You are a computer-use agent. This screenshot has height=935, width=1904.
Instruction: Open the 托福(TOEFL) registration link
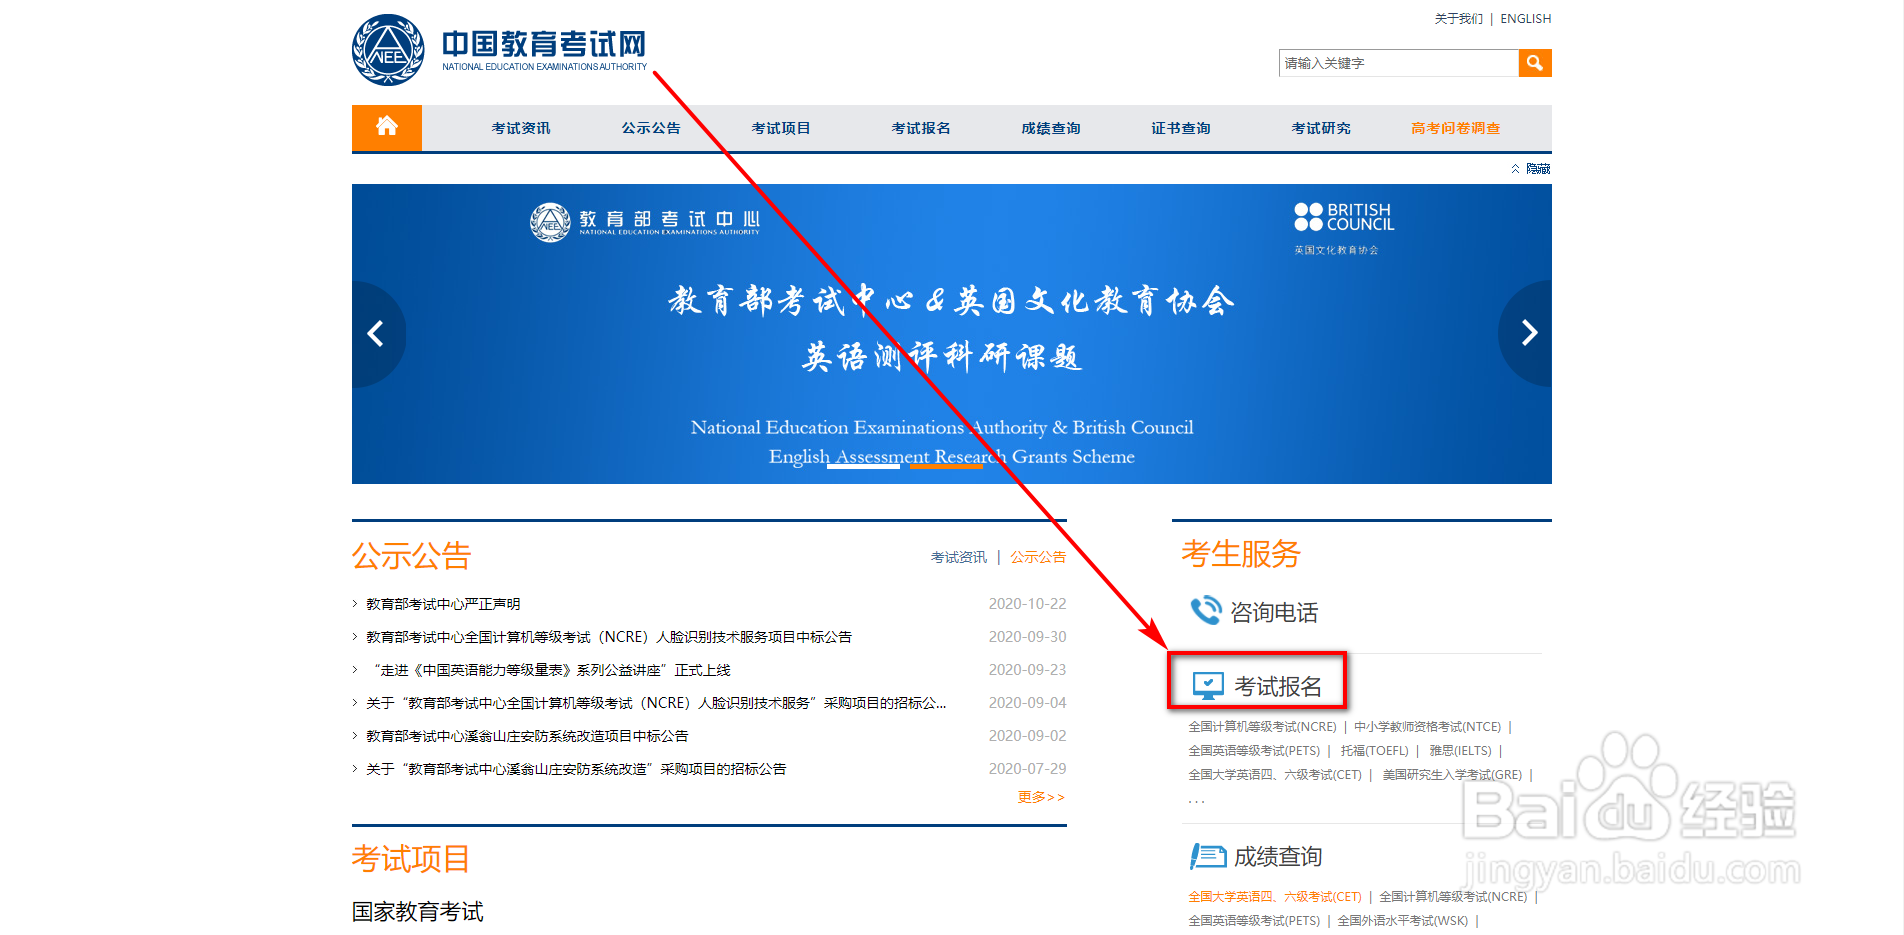[x=1374, y=750]
